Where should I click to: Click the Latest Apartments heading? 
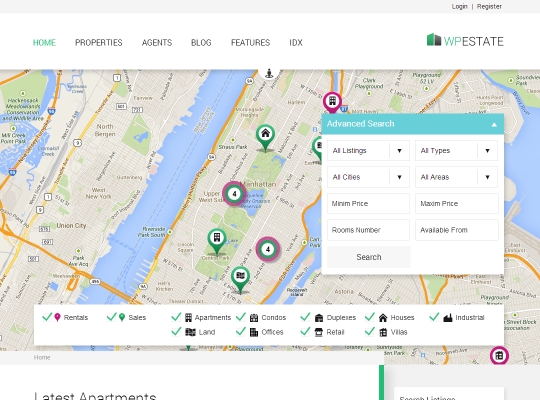tap(95, 396)
